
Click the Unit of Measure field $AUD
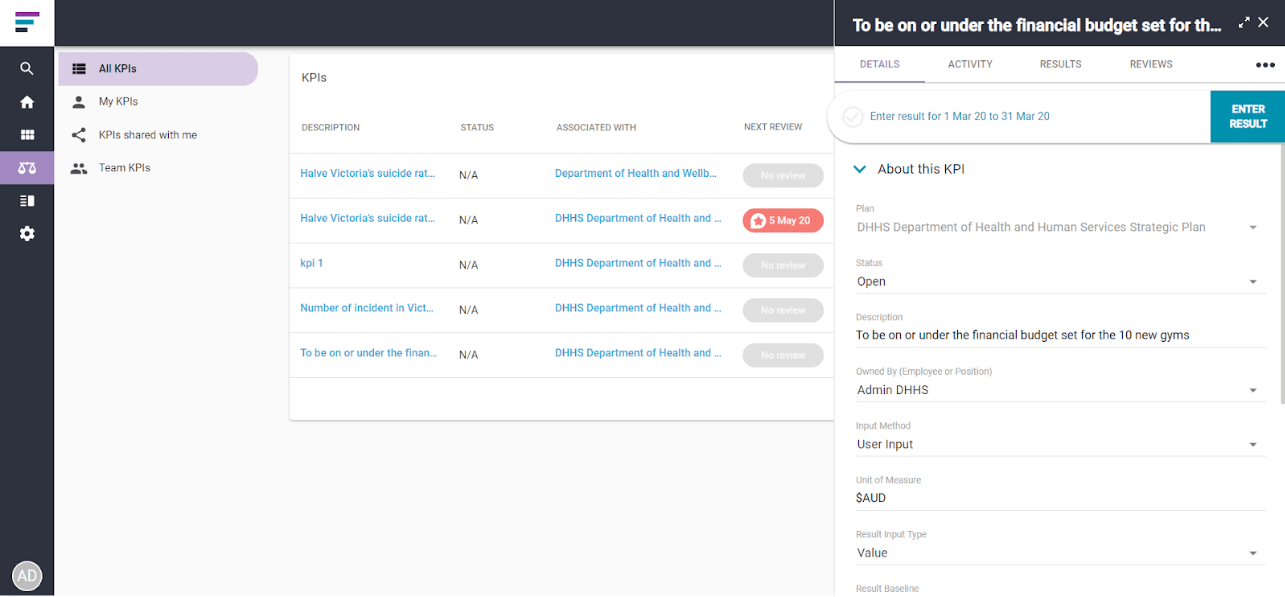click(1061, 498)
